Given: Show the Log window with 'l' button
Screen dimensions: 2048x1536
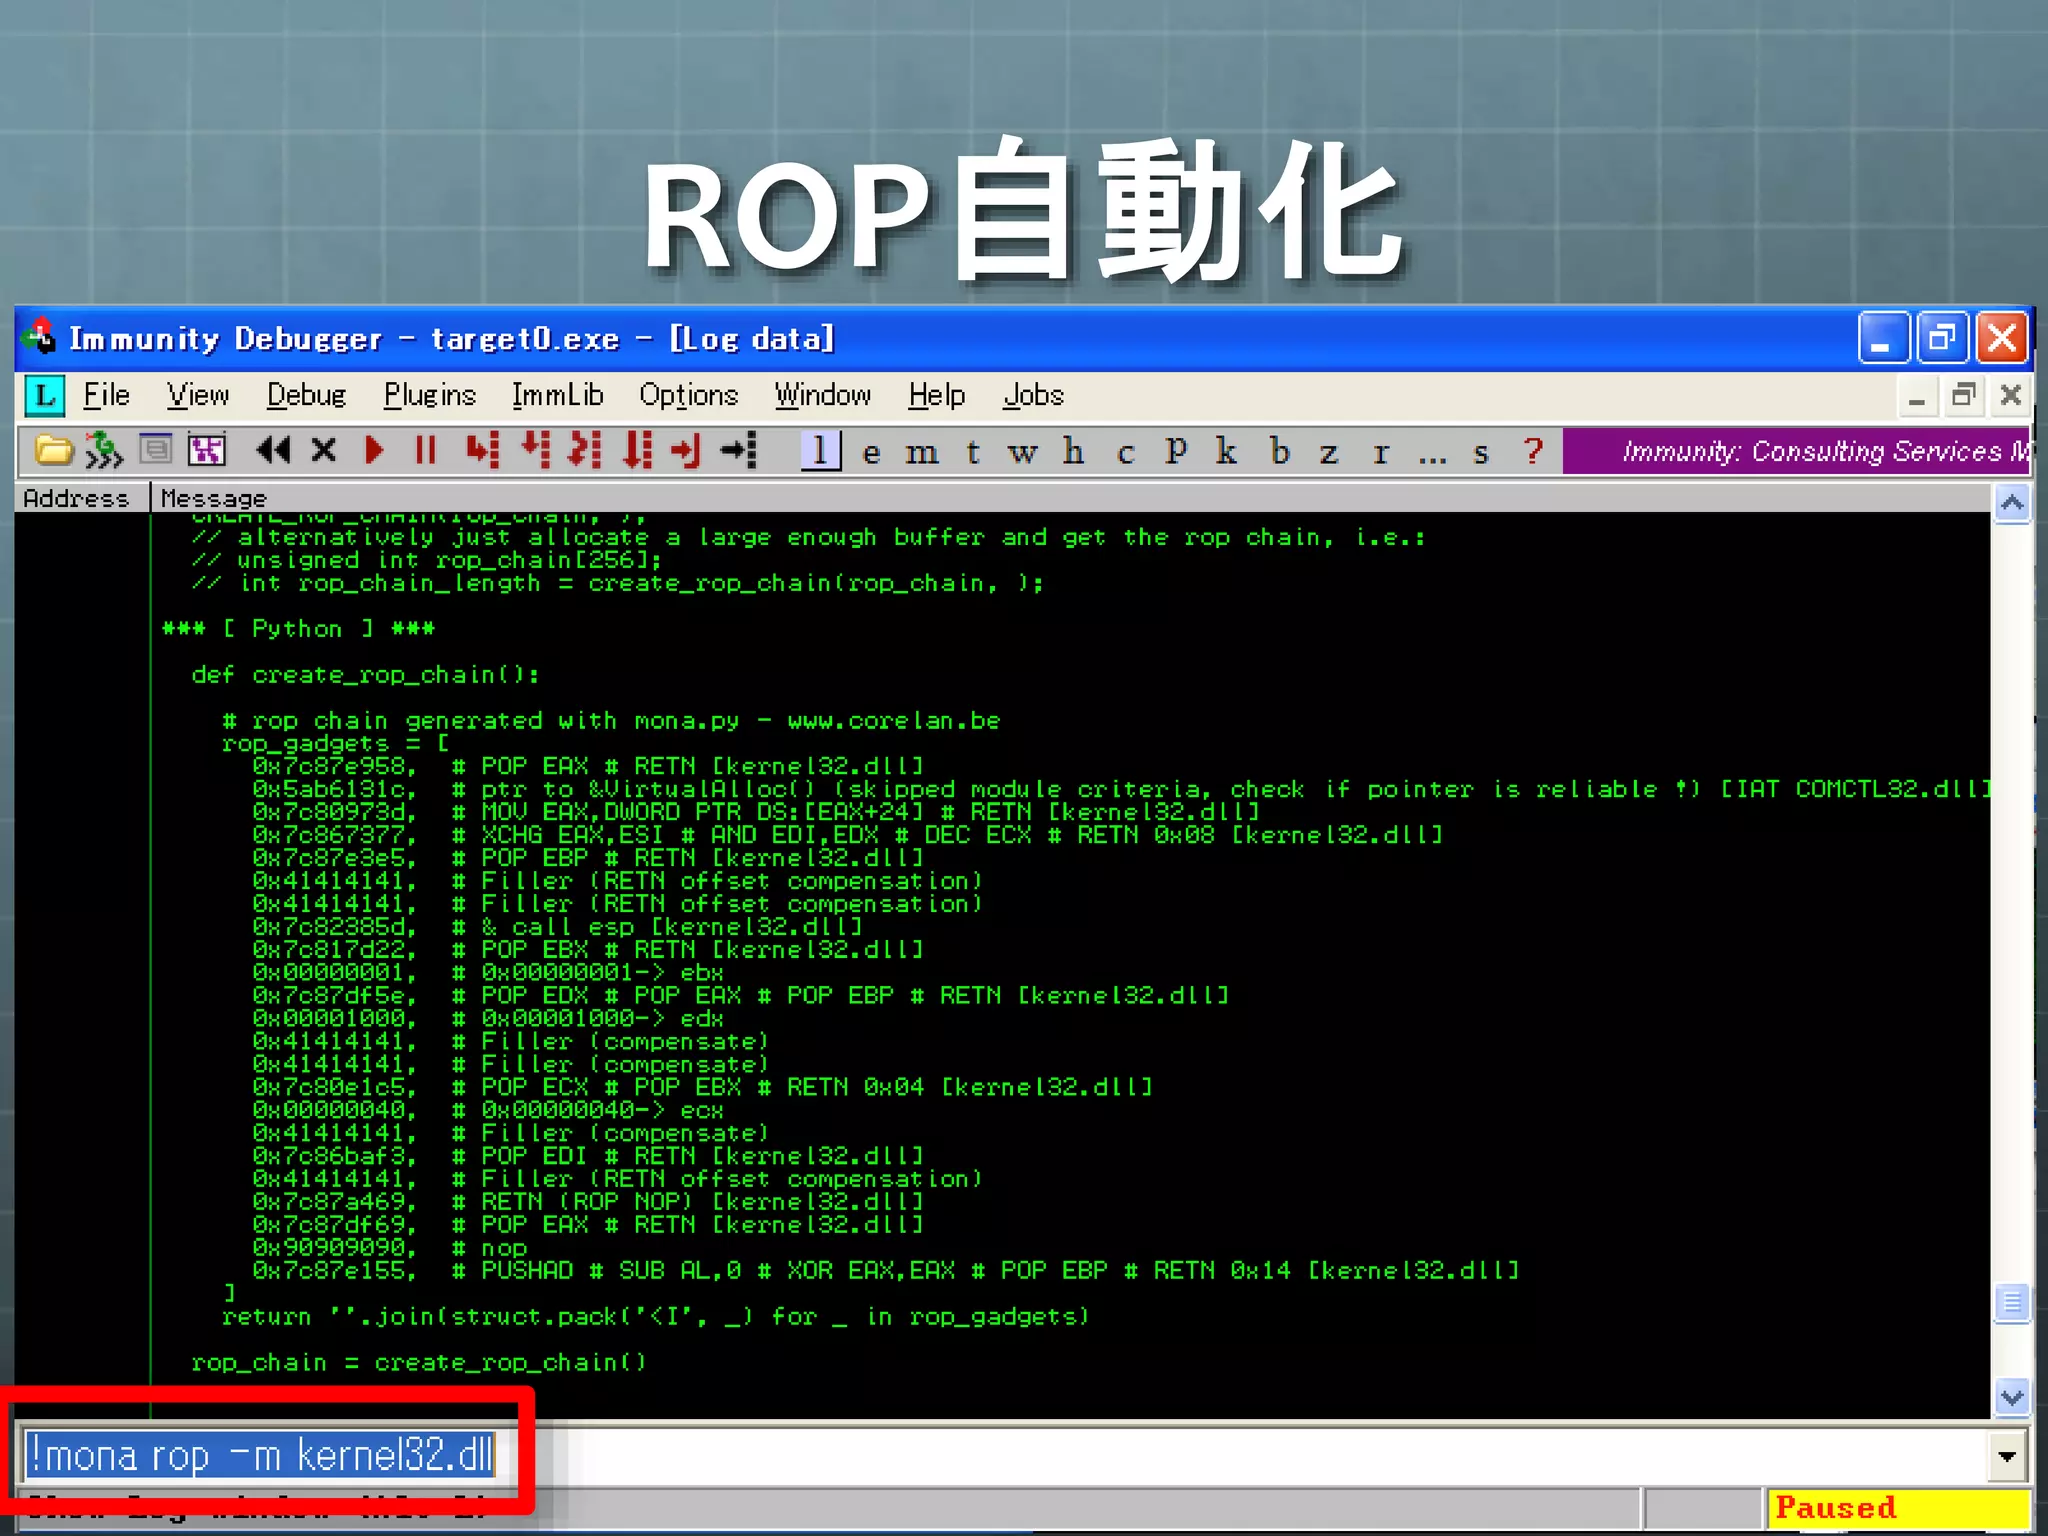Looking at the screenshot, I should pos(820,451).
